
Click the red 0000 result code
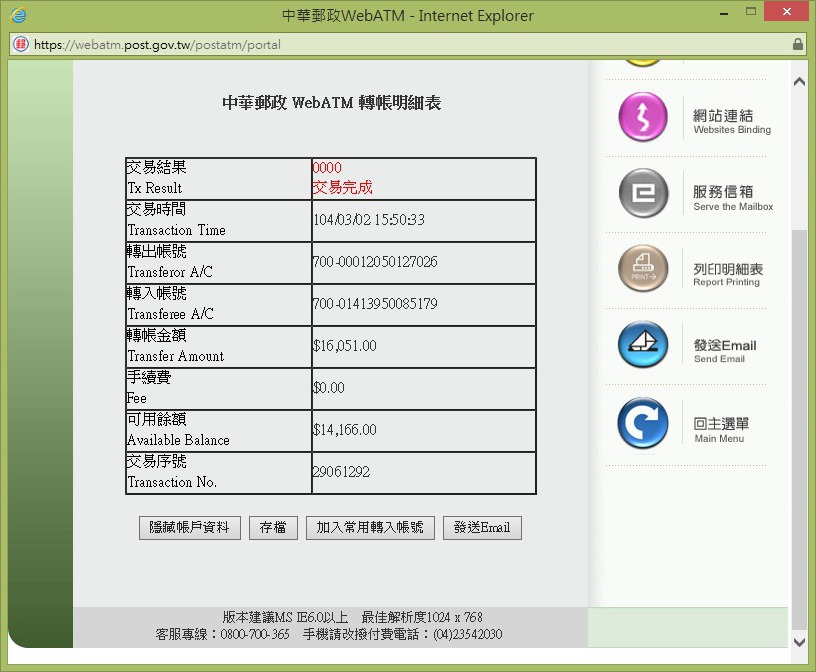point(327,168)
